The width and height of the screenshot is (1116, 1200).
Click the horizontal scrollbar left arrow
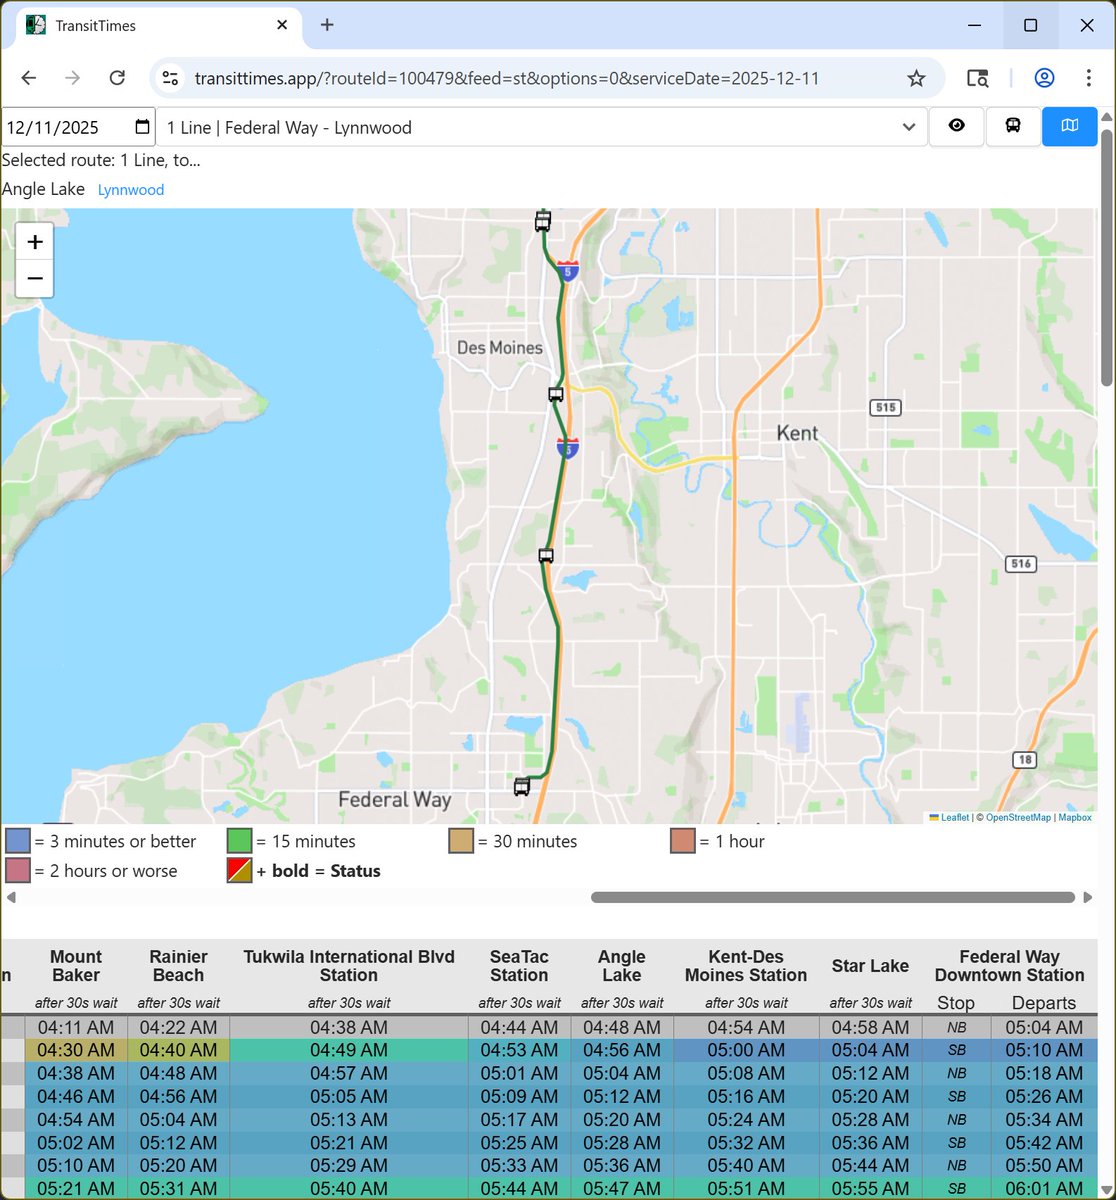(x=10, y=897)
